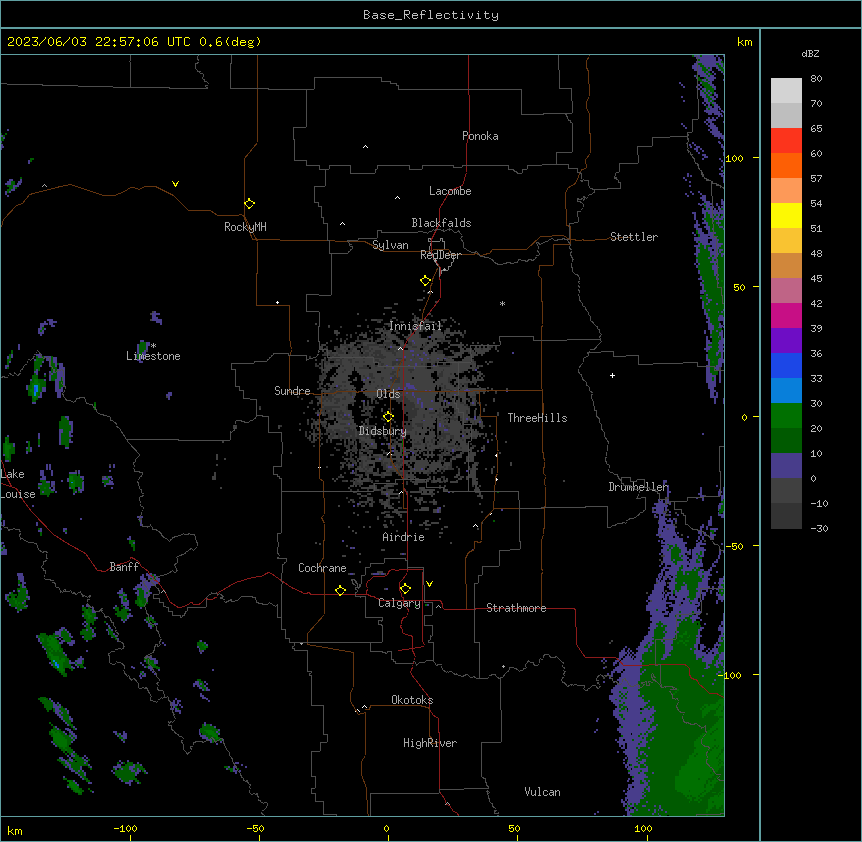Click the Ponoka label
The image size is (862, 842).
click(480, 136)
